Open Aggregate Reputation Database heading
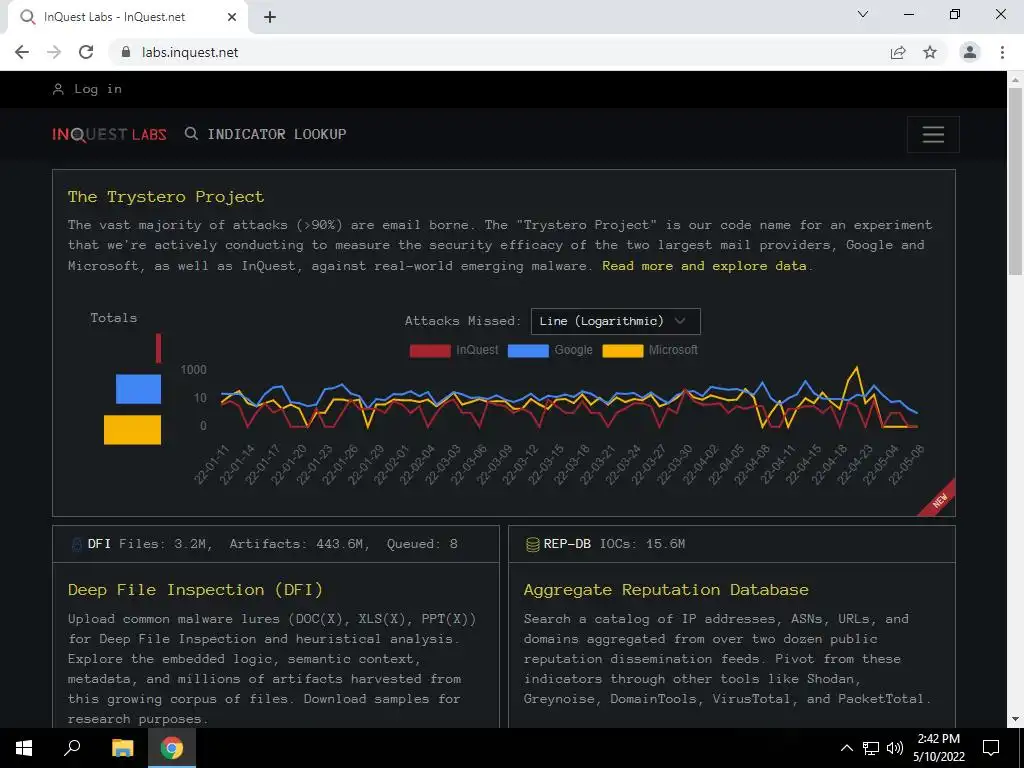1024x768 pixels. pyautogui.click(x=666, y=590)
